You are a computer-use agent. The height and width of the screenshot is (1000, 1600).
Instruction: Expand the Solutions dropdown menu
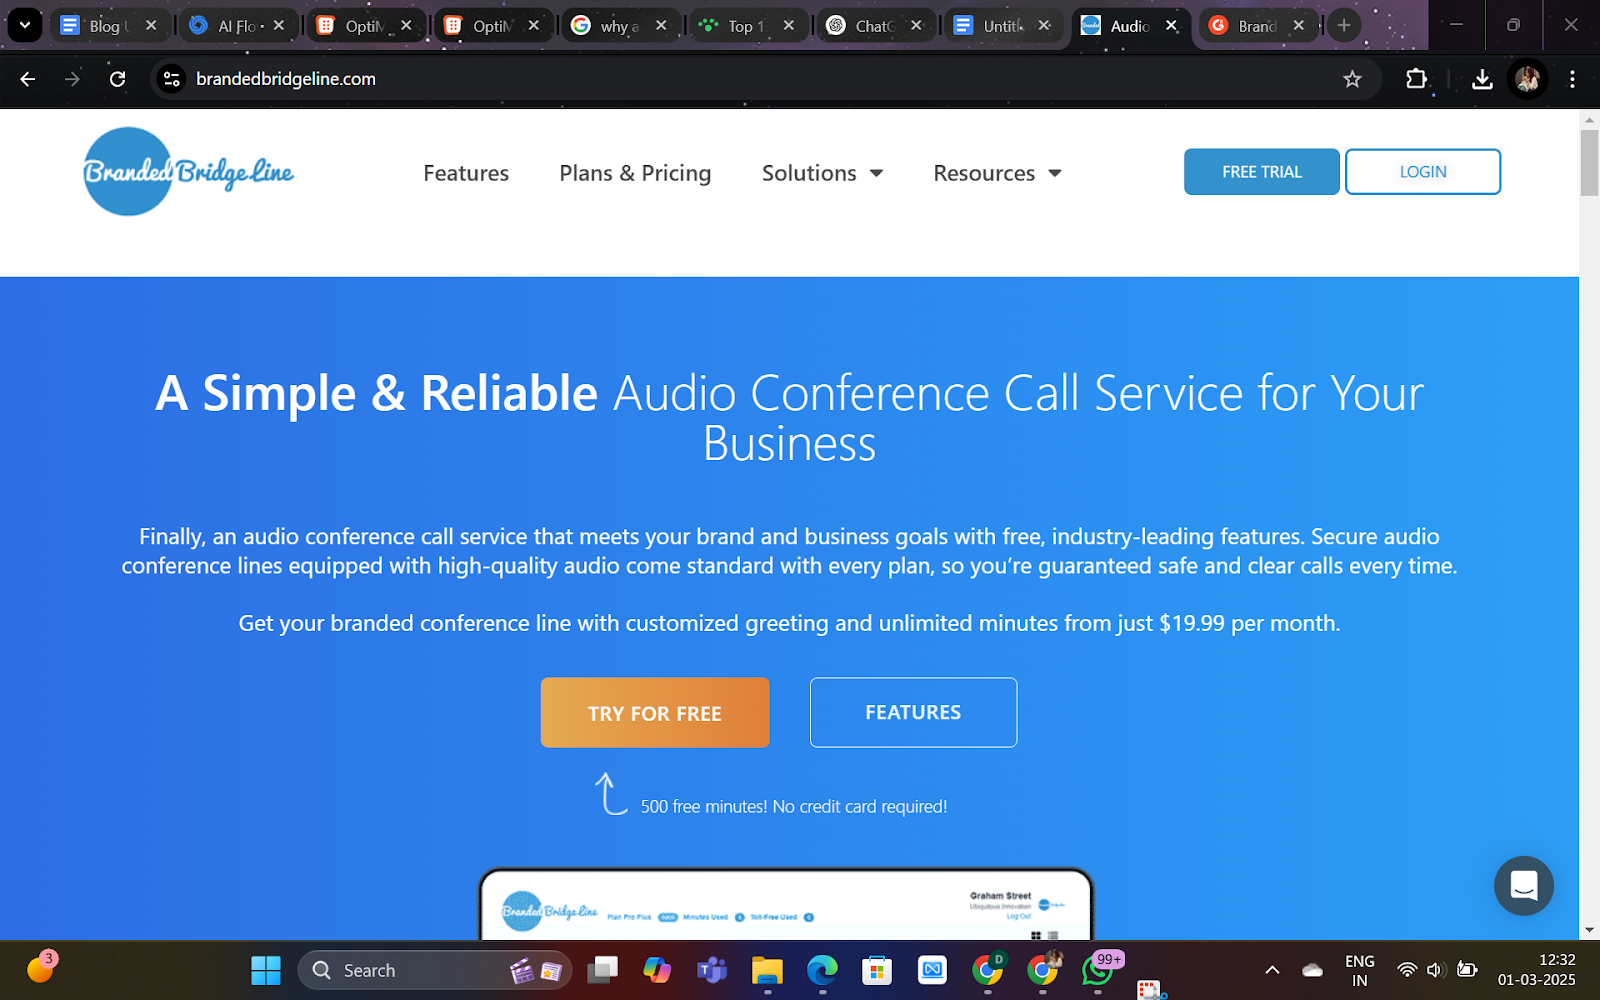822,173
